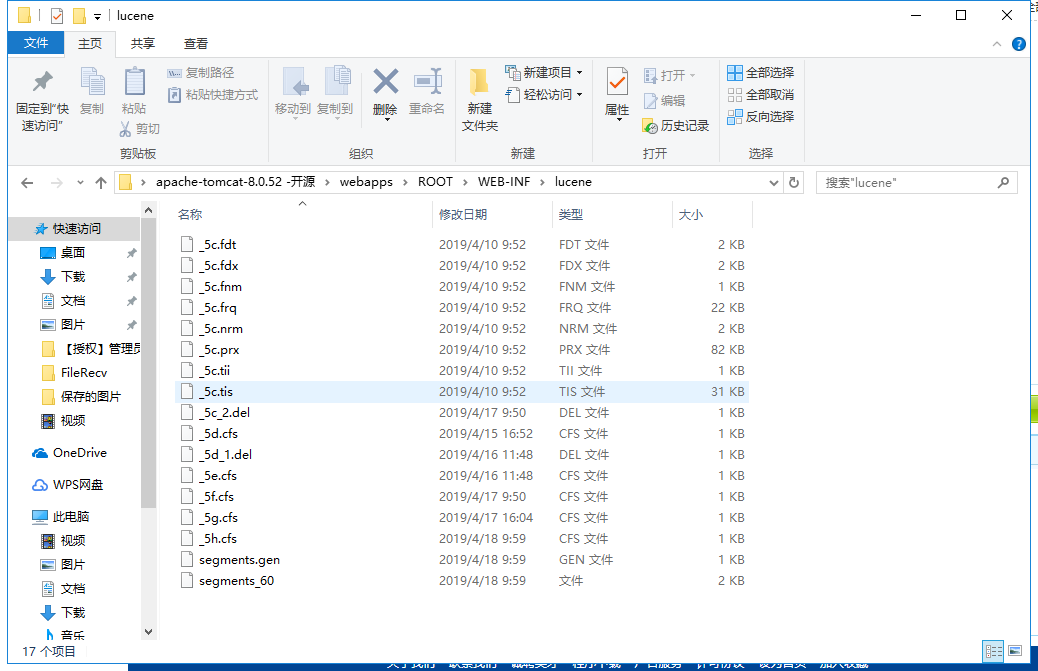The height and width of the screenshot is (671, 1038).
Task: Switch to details view layout icon
Action: [x=994, y=651]
